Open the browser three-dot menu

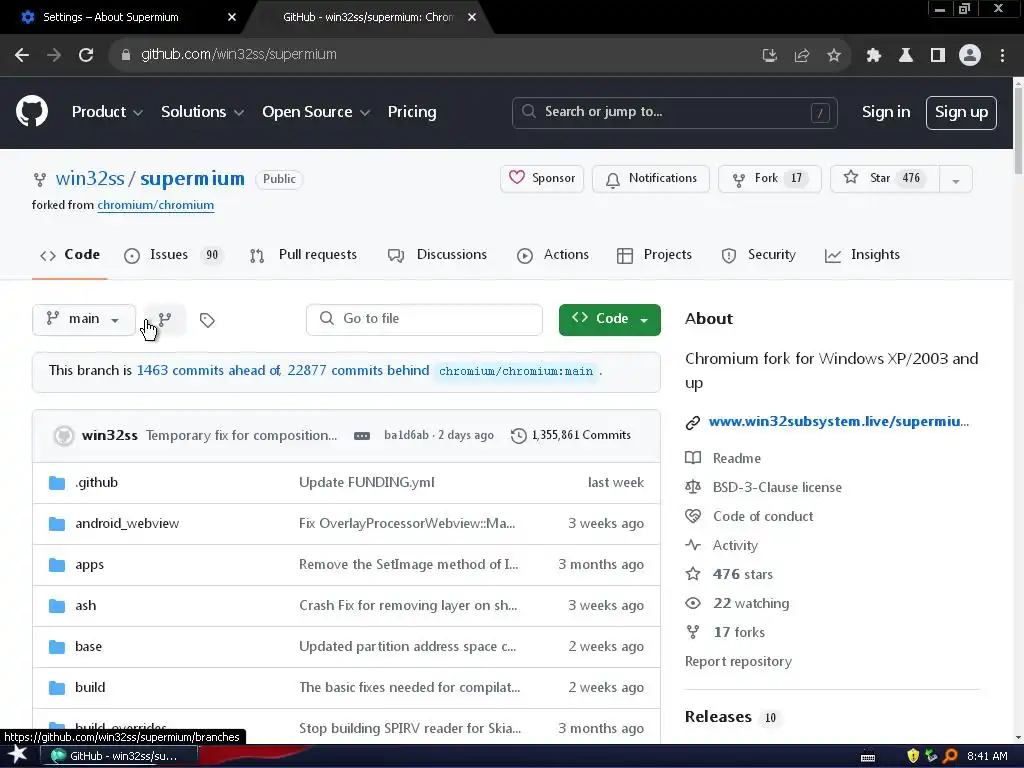[x=1002, y=55]
